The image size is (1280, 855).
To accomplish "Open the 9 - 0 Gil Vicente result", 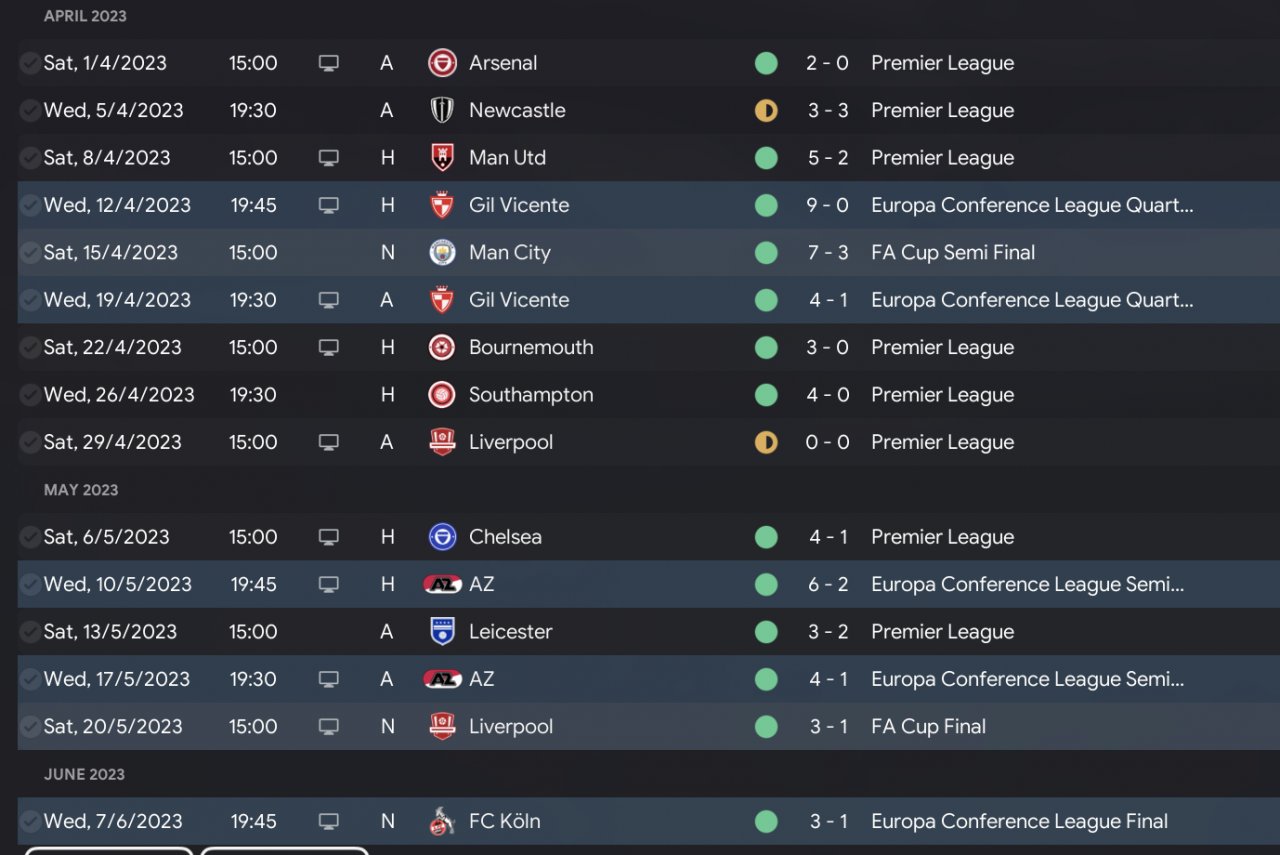I will (x=828, y=205).
